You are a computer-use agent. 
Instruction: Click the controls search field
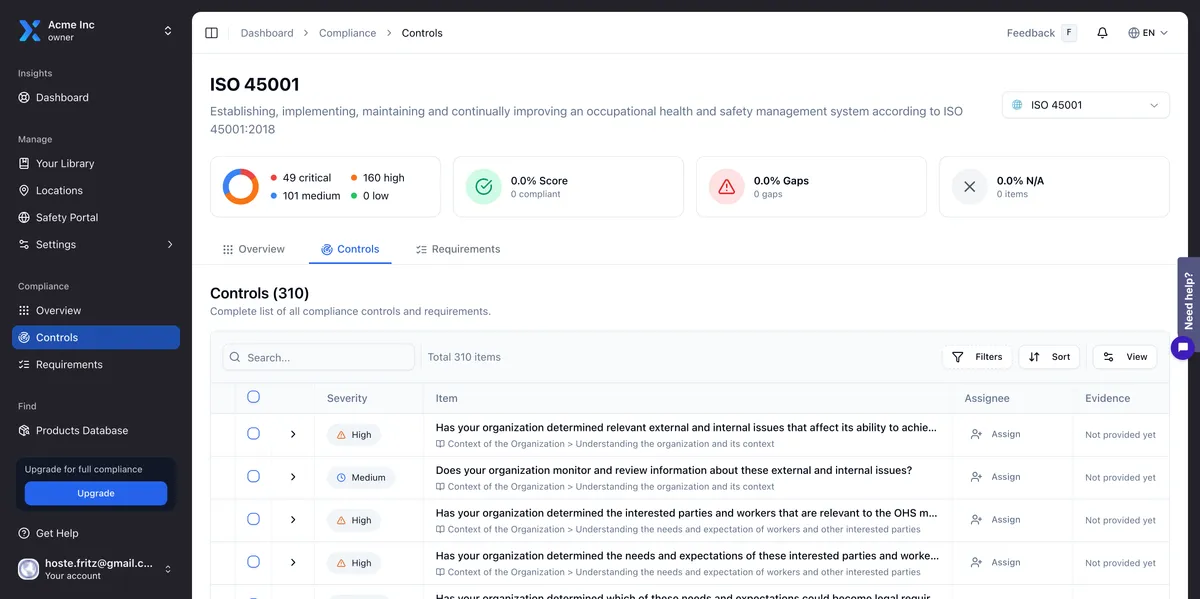point(318,357)
